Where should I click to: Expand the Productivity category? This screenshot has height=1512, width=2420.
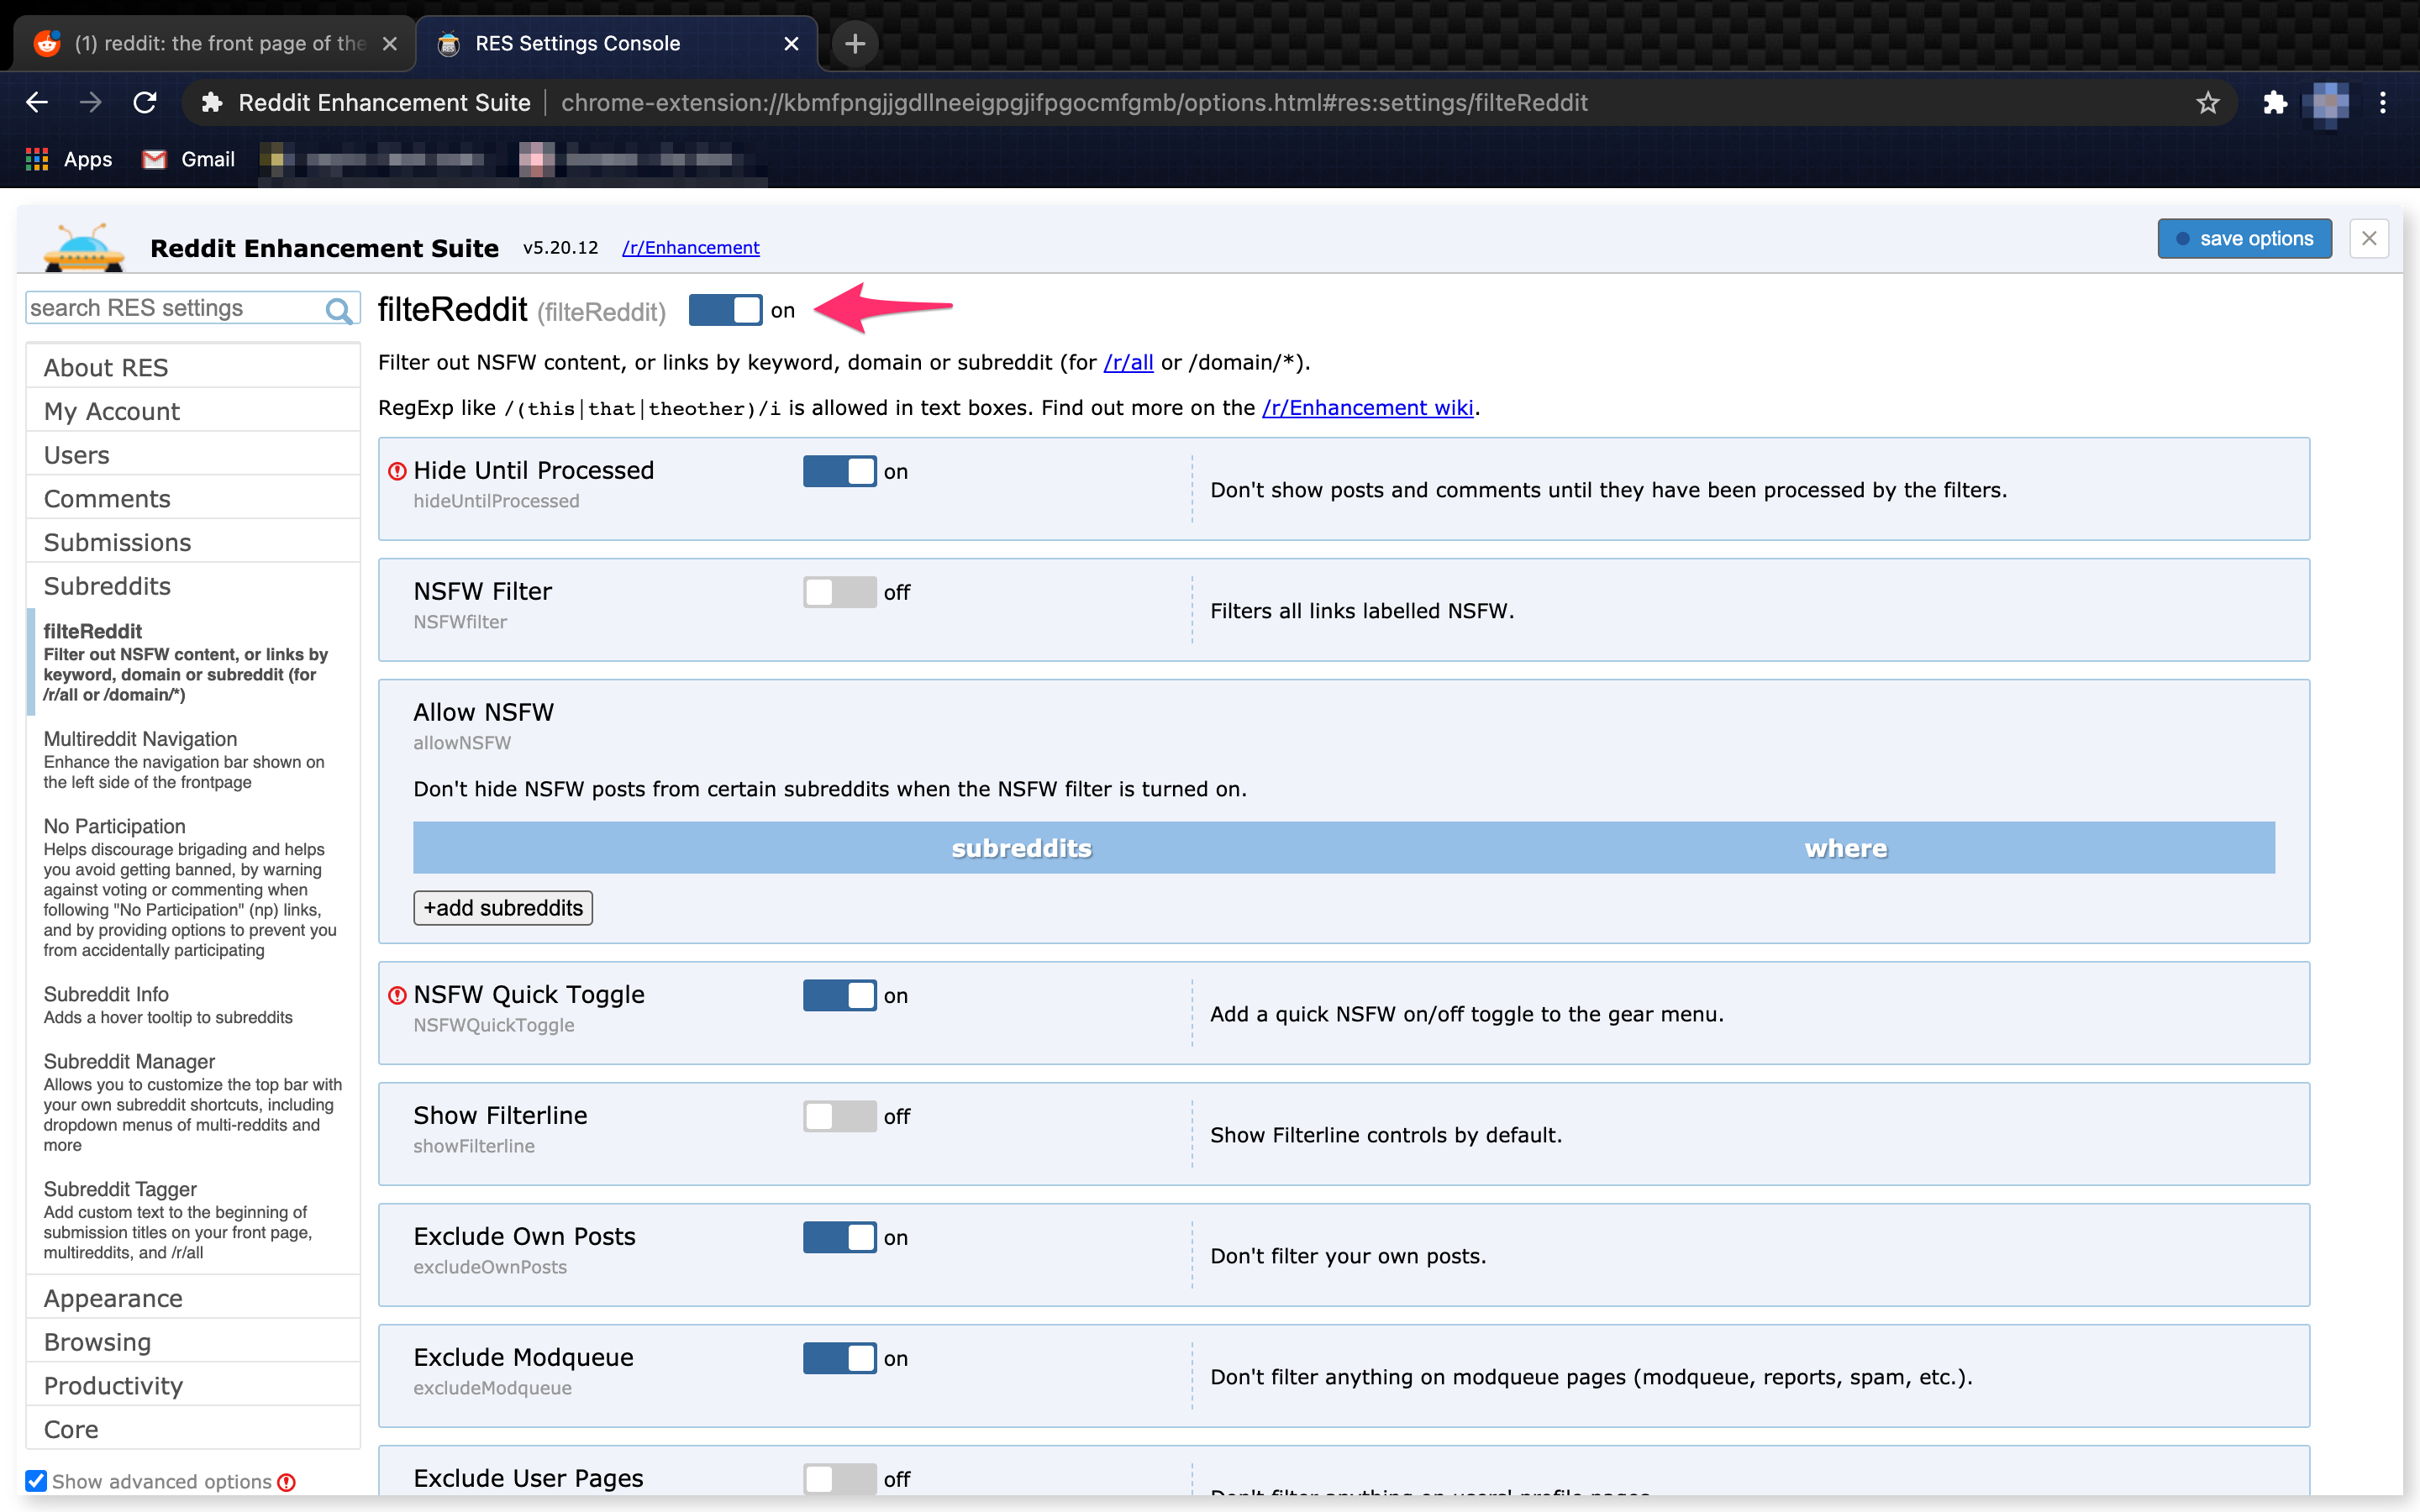coord(193,1385)
